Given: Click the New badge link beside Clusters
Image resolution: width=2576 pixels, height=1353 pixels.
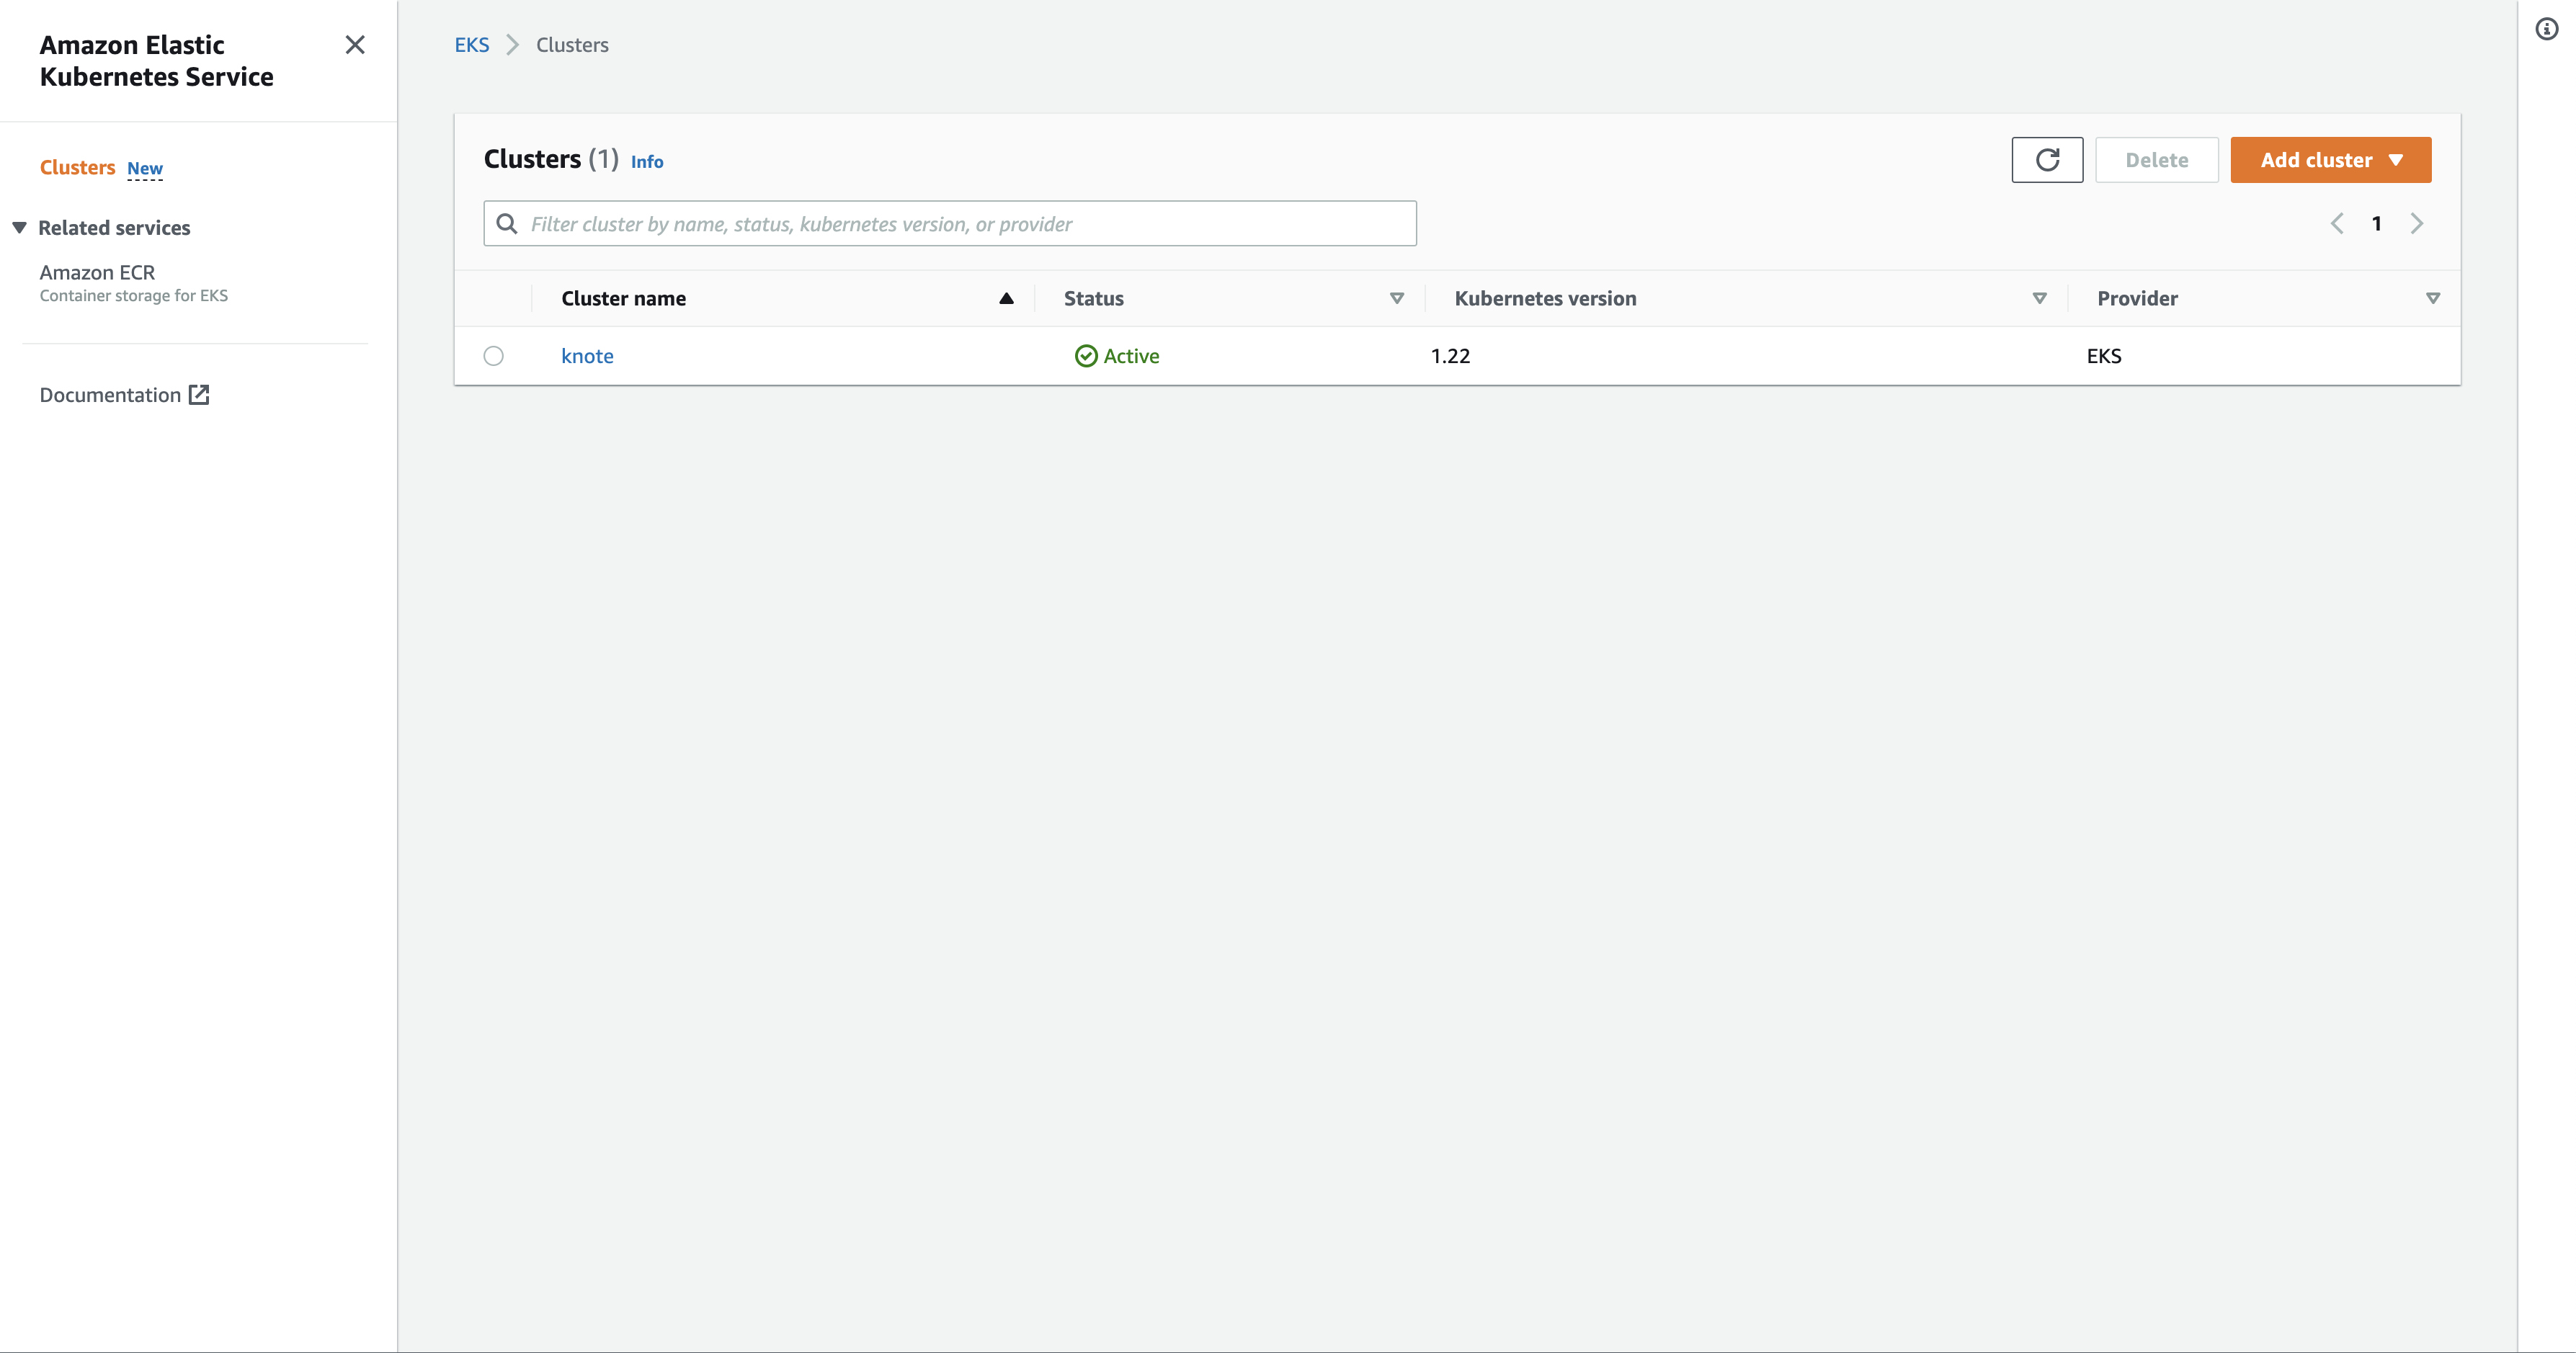Looking at the screenshot, I should coord(145,169).
